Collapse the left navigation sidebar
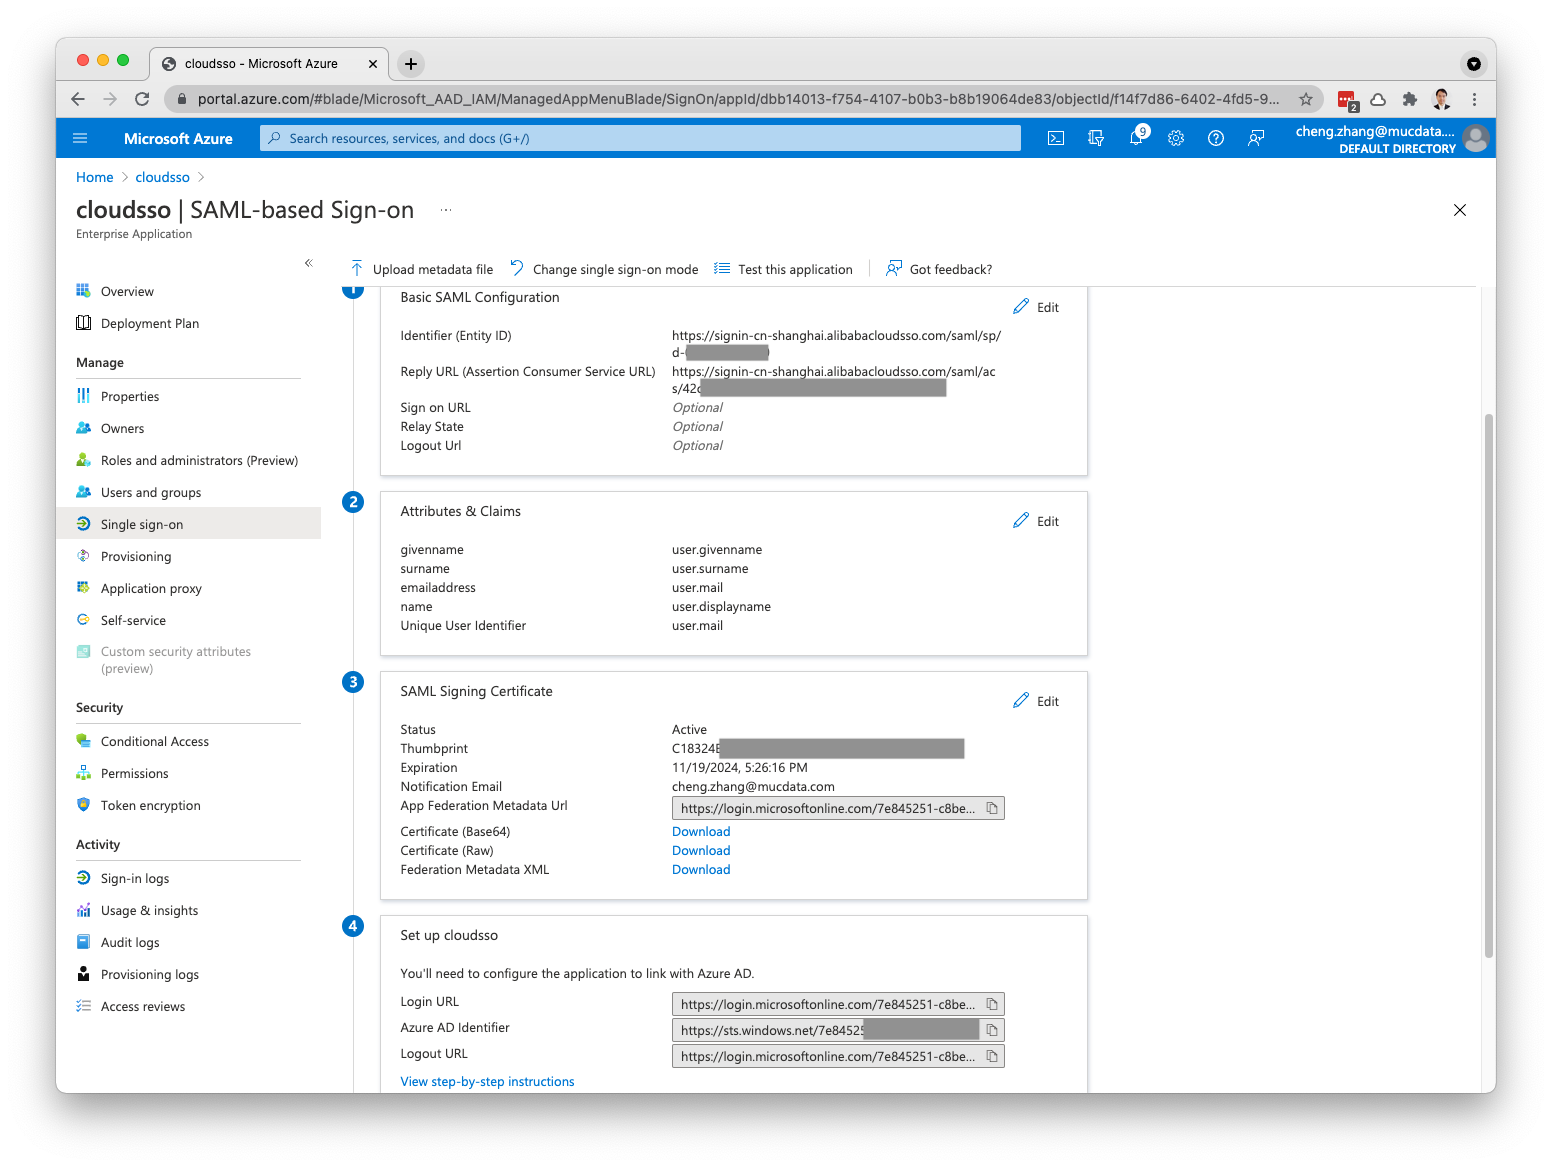Viewport: 1552px width, 1167px height. 308,263
